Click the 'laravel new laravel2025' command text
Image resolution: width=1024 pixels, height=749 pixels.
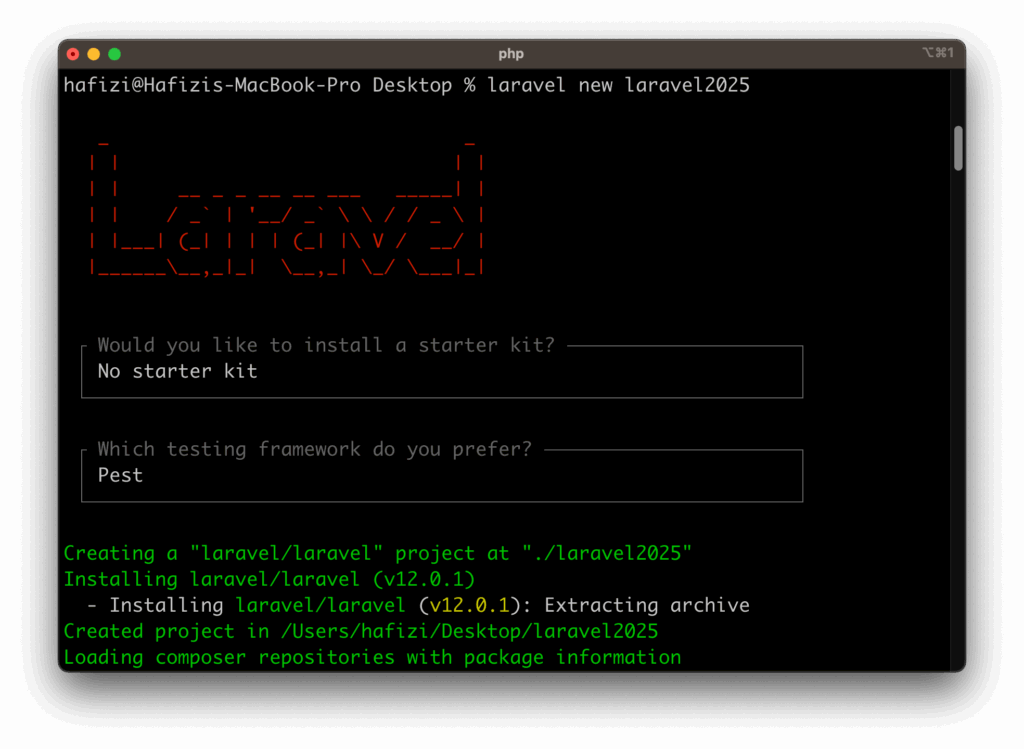click(618, 86)
